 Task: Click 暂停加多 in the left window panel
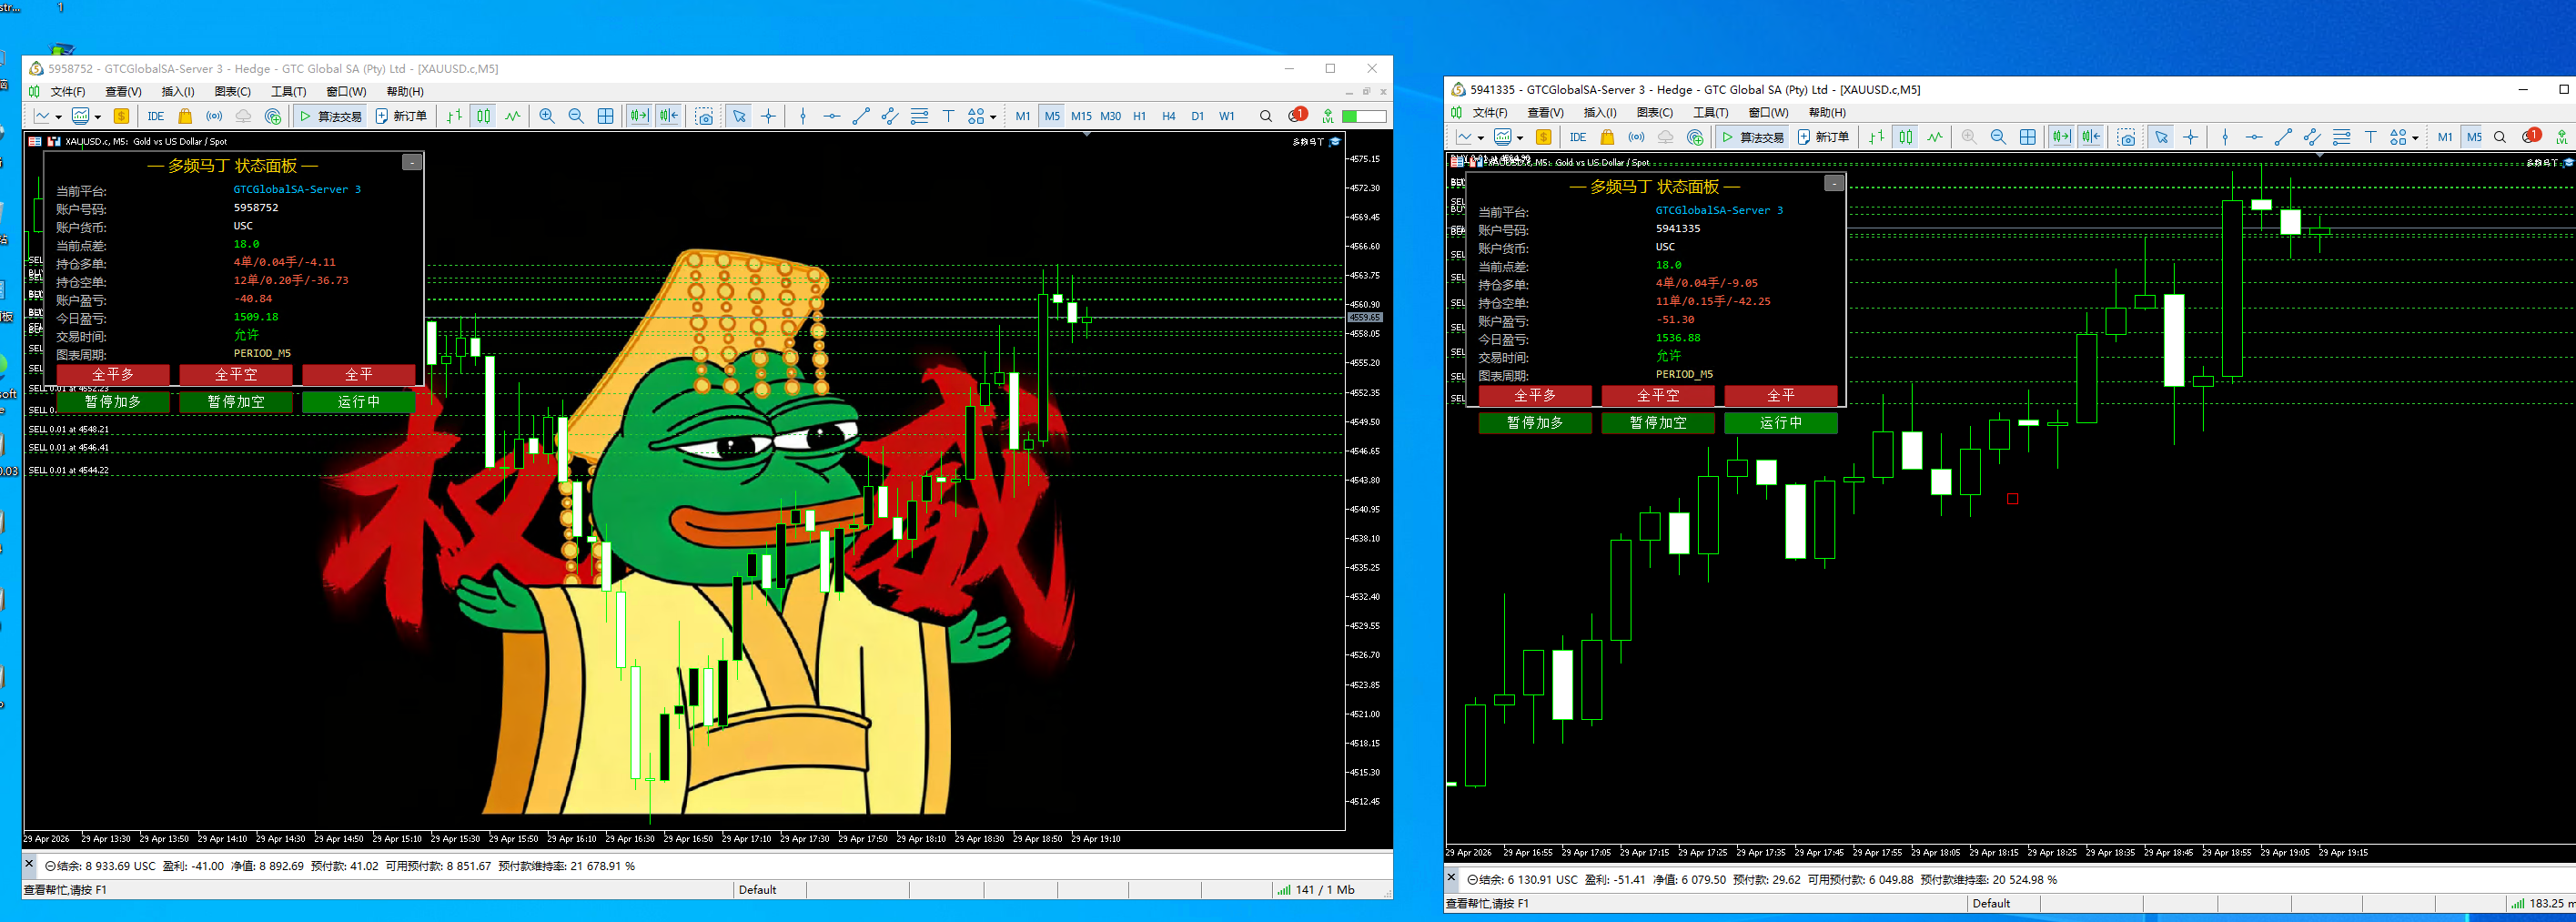click(x=113, y=402)
